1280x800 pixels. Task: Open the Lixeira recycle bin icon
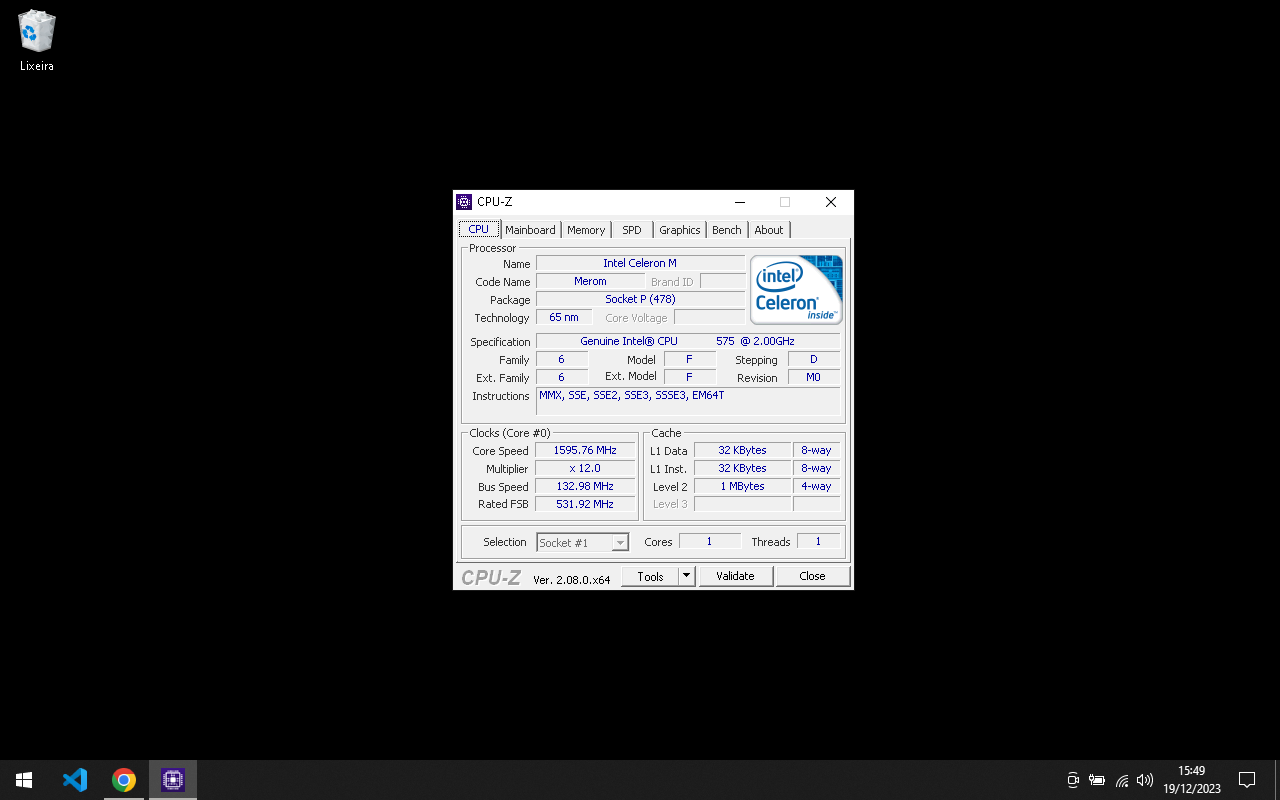[37, 41]
